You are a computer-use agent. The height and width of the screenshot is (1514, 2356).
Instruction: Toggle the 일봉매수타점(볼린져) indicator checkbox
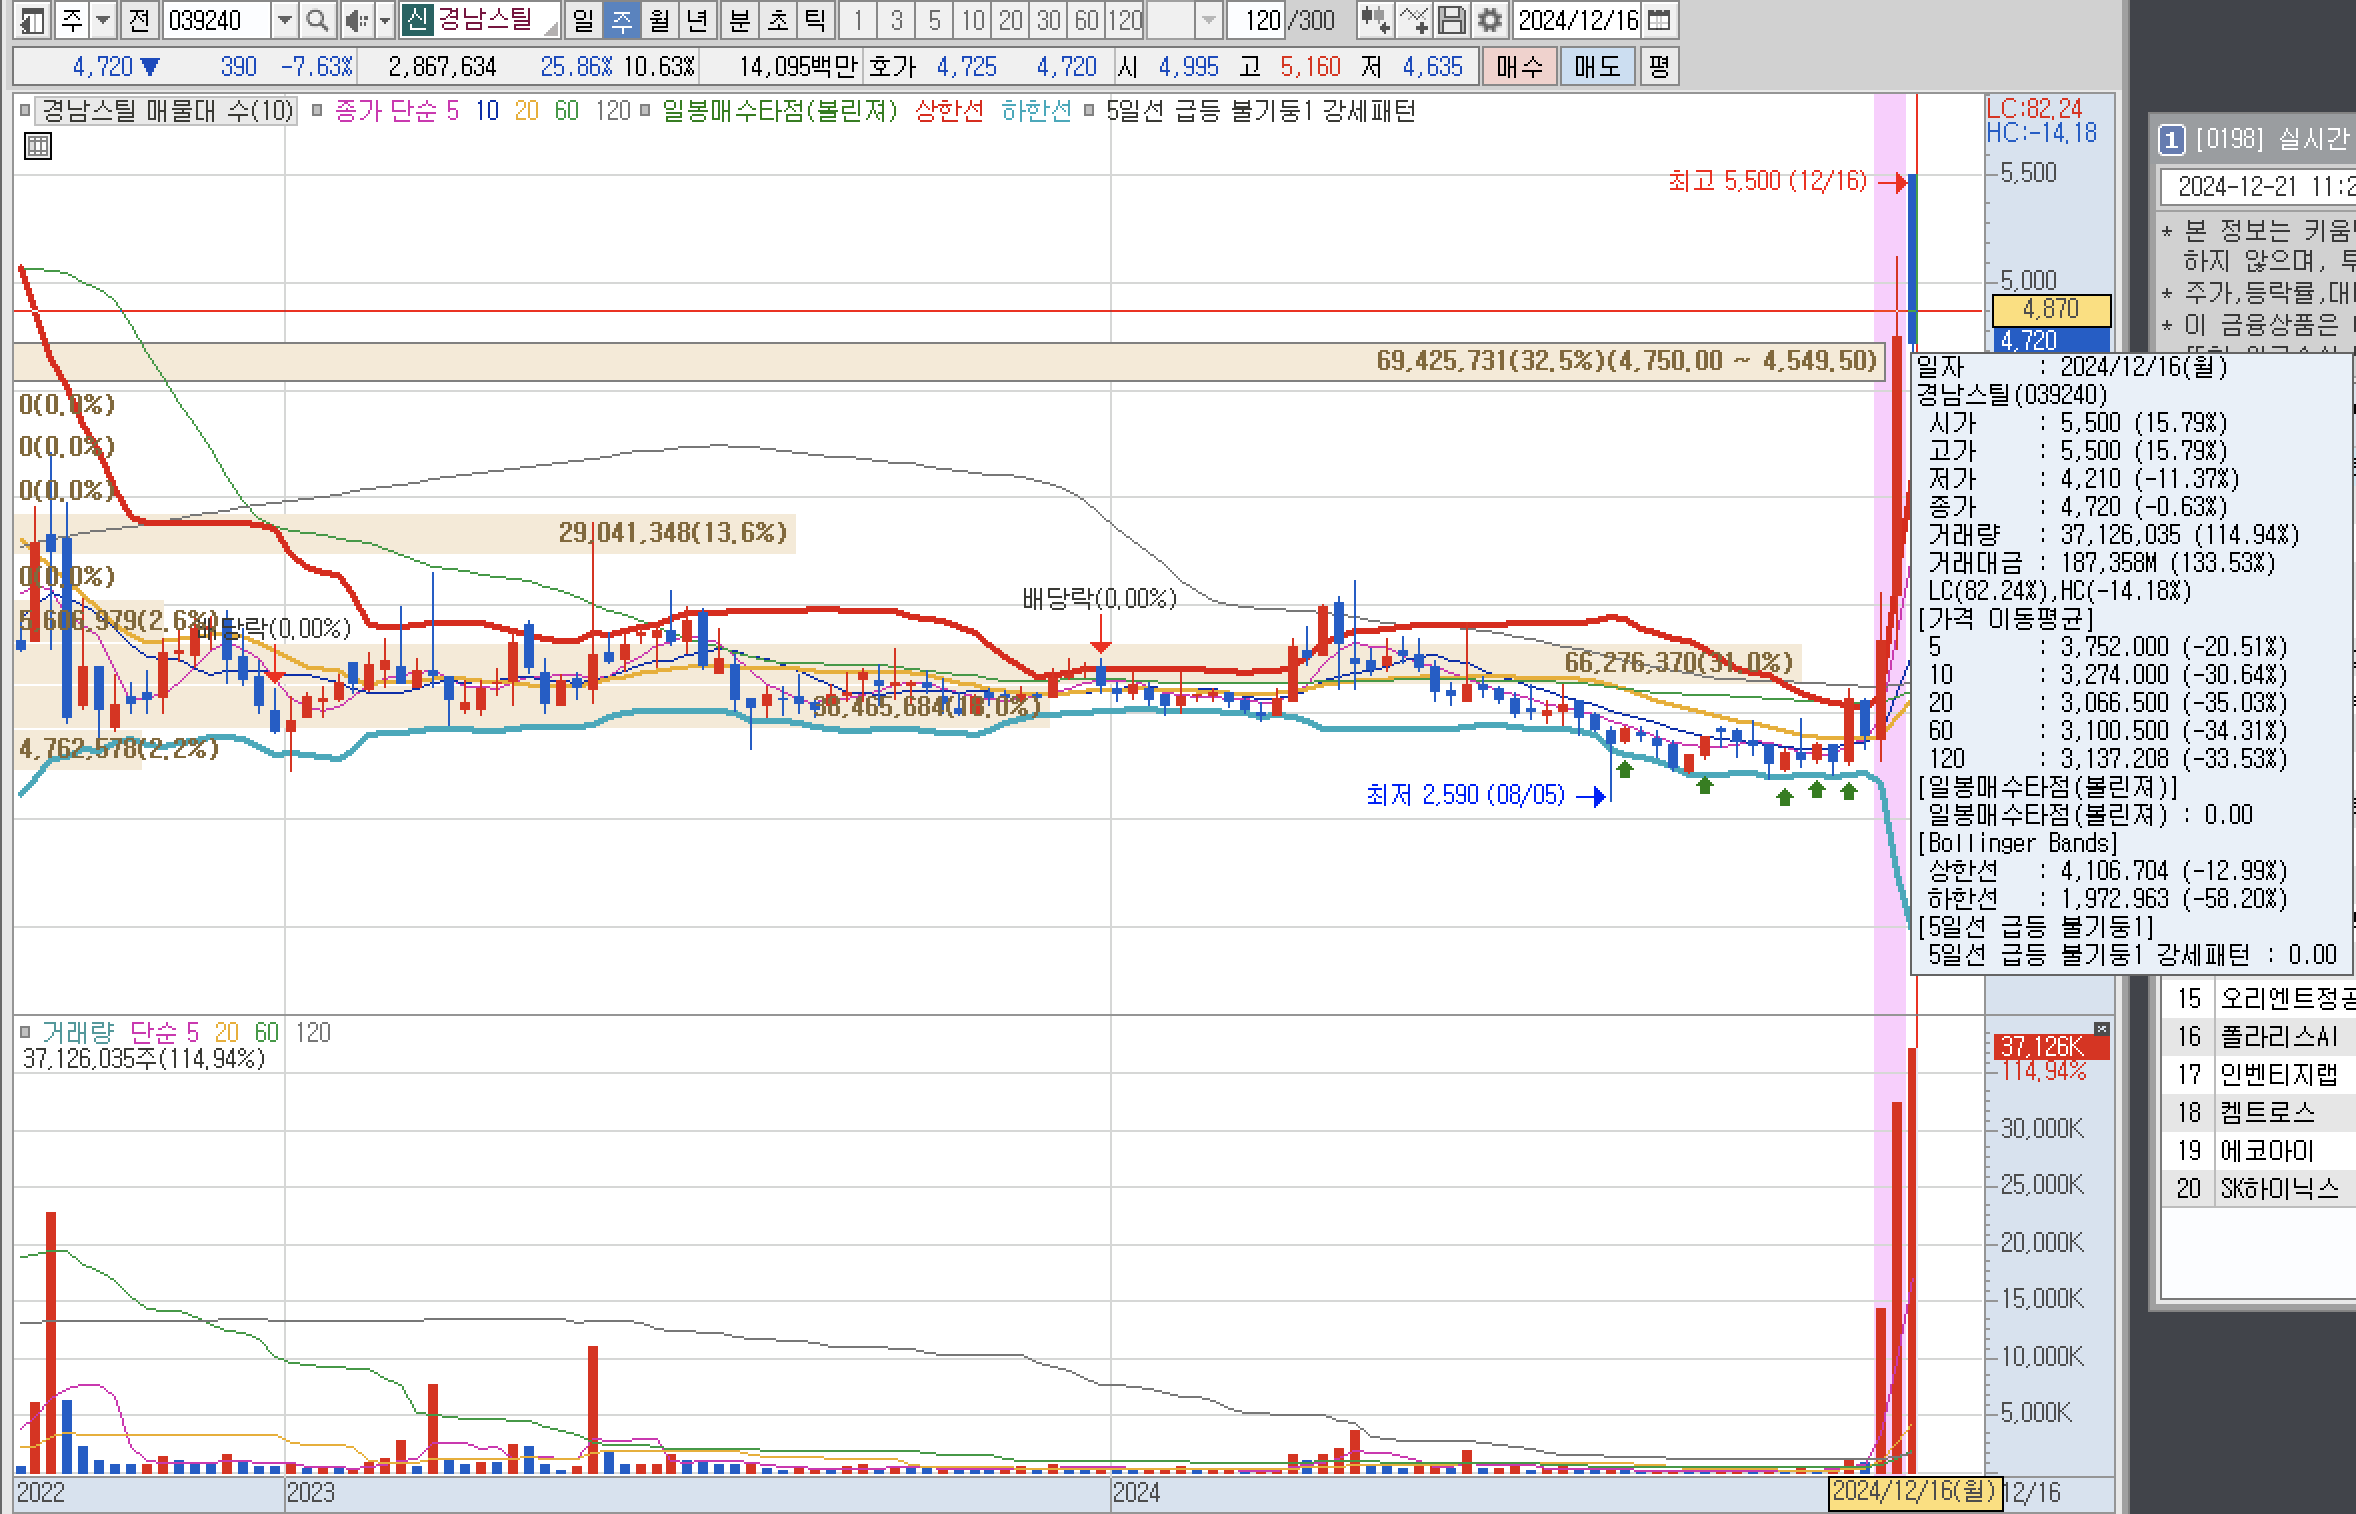[x=645, y=111]
